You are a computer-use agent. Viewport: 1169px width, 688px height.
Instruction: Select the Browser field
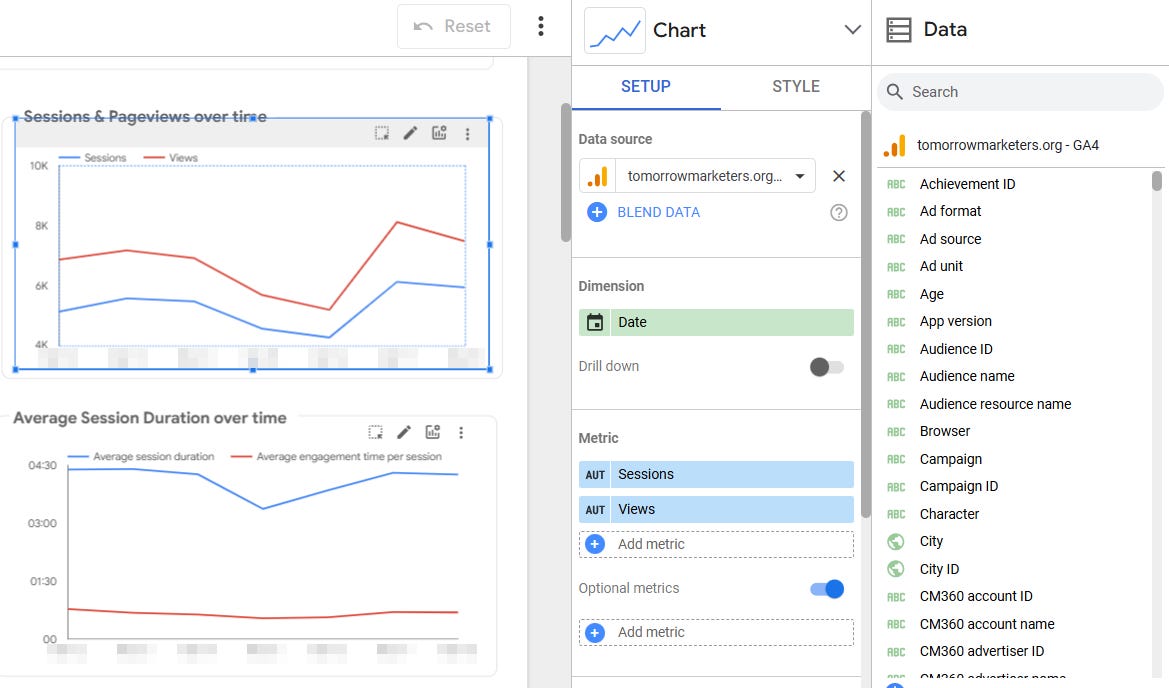945,432
